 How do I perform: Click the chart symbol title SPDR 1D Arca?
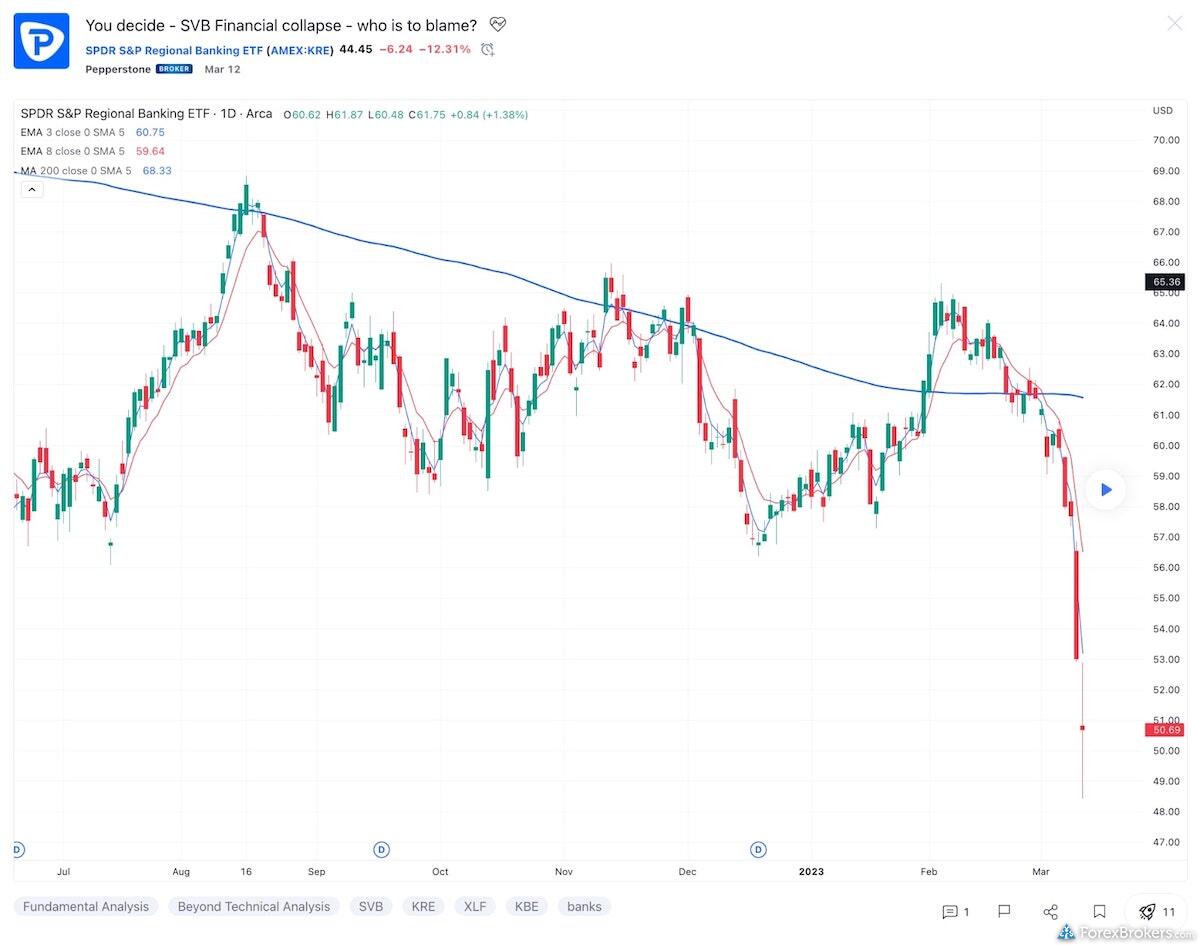(146, 114)
